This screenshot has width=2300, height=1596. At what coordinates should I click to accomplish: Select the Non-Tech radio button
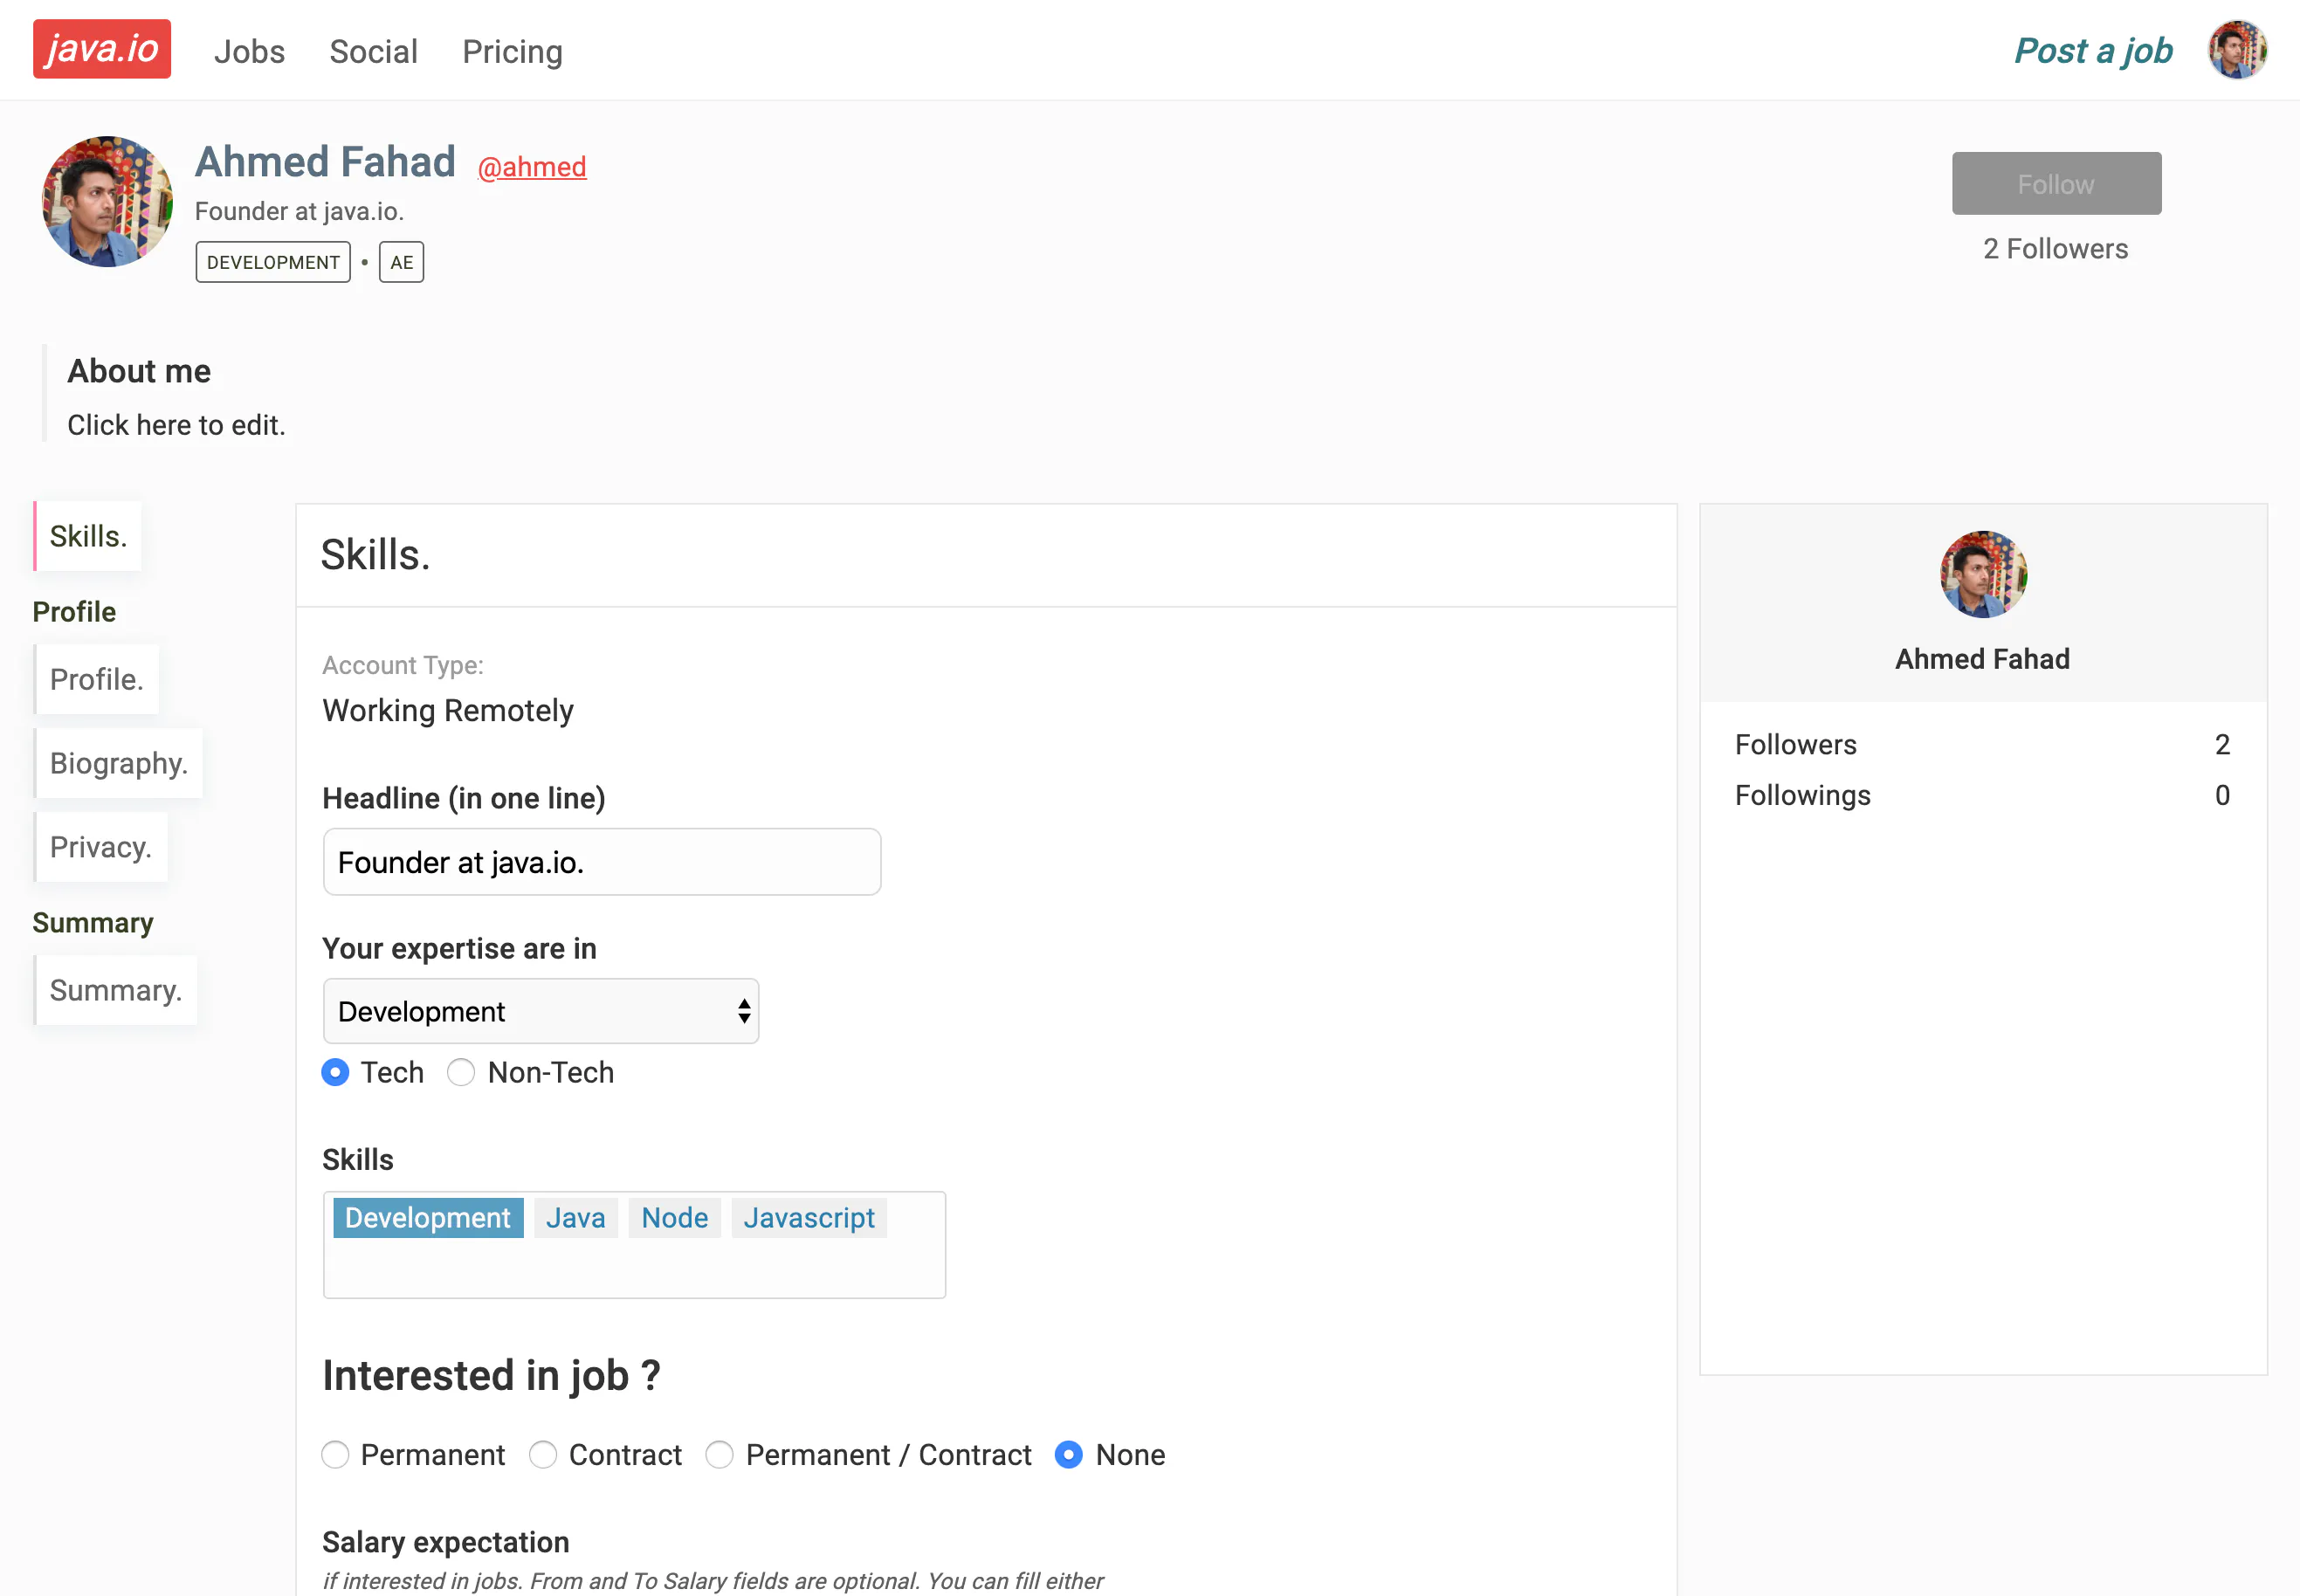461,1072
